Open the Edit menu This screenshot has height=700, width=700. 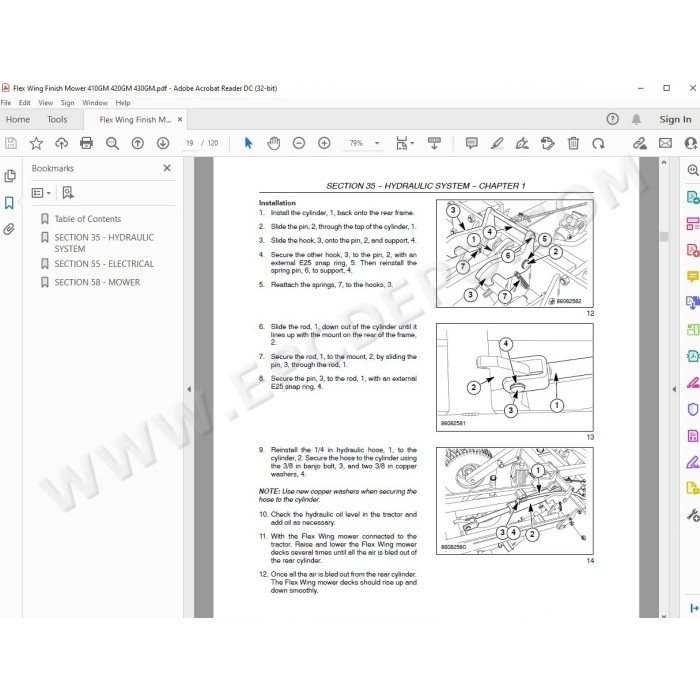[25, 103]
